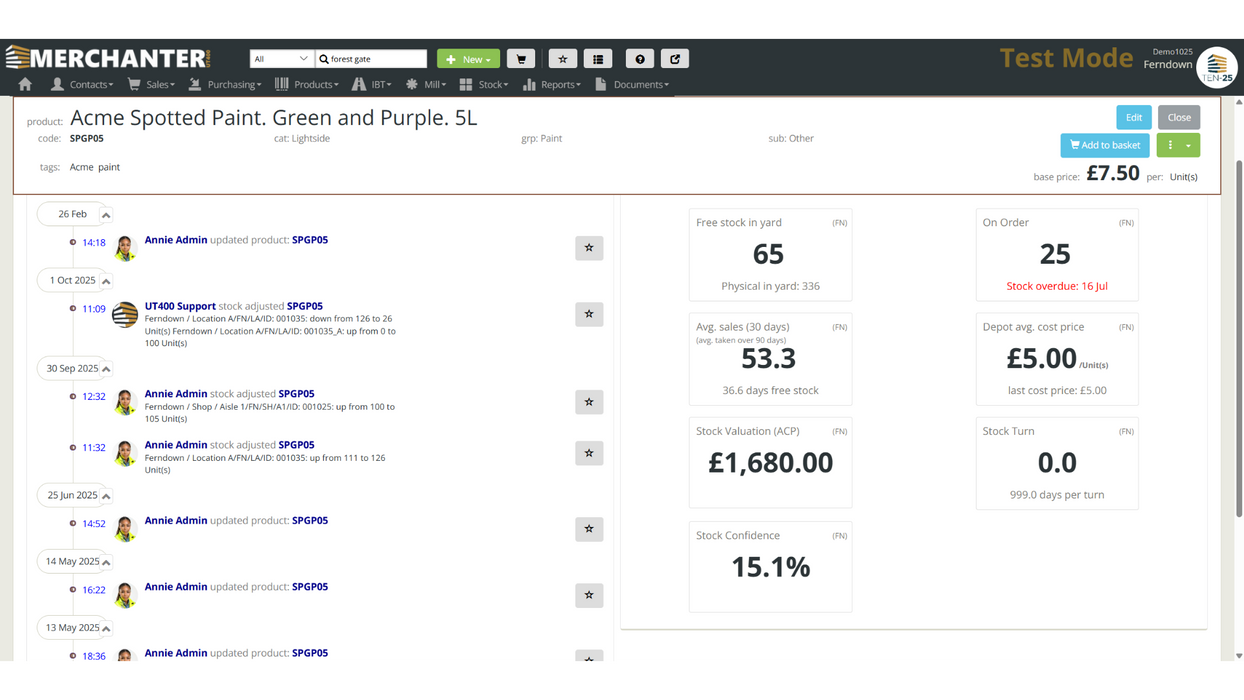1244x700 pixels.
Task: Click FN note on Free stock card
Action: coord(840,223)
